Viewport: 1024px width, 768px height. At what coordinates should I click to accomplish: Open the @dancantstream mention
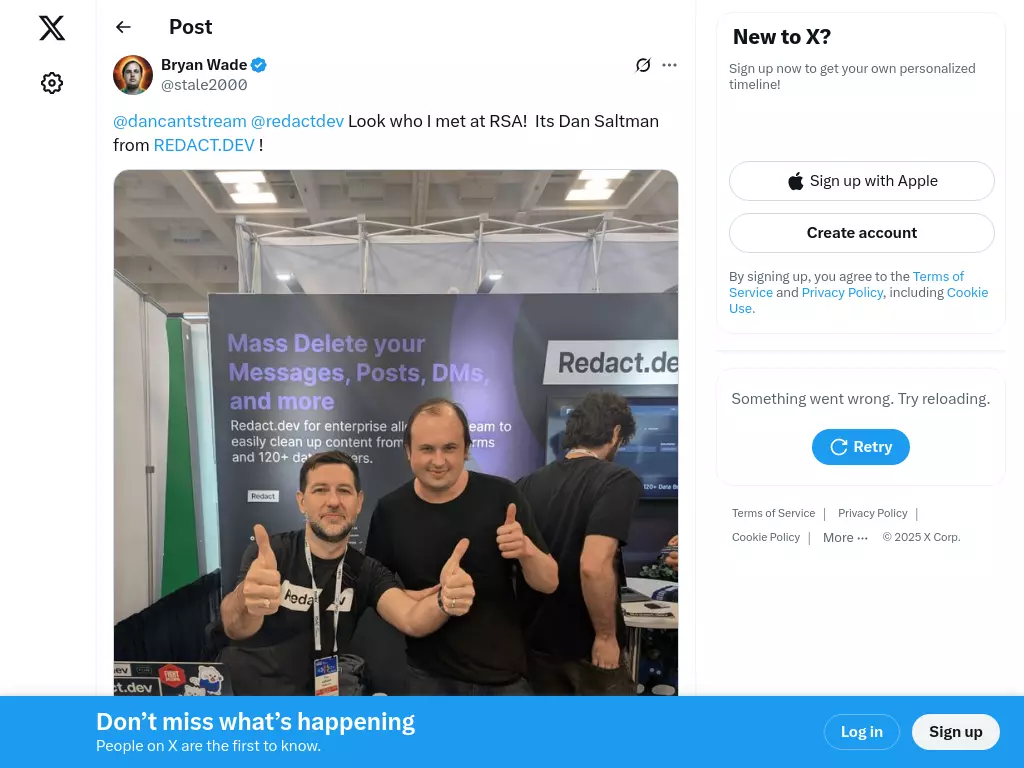point(180,121)
